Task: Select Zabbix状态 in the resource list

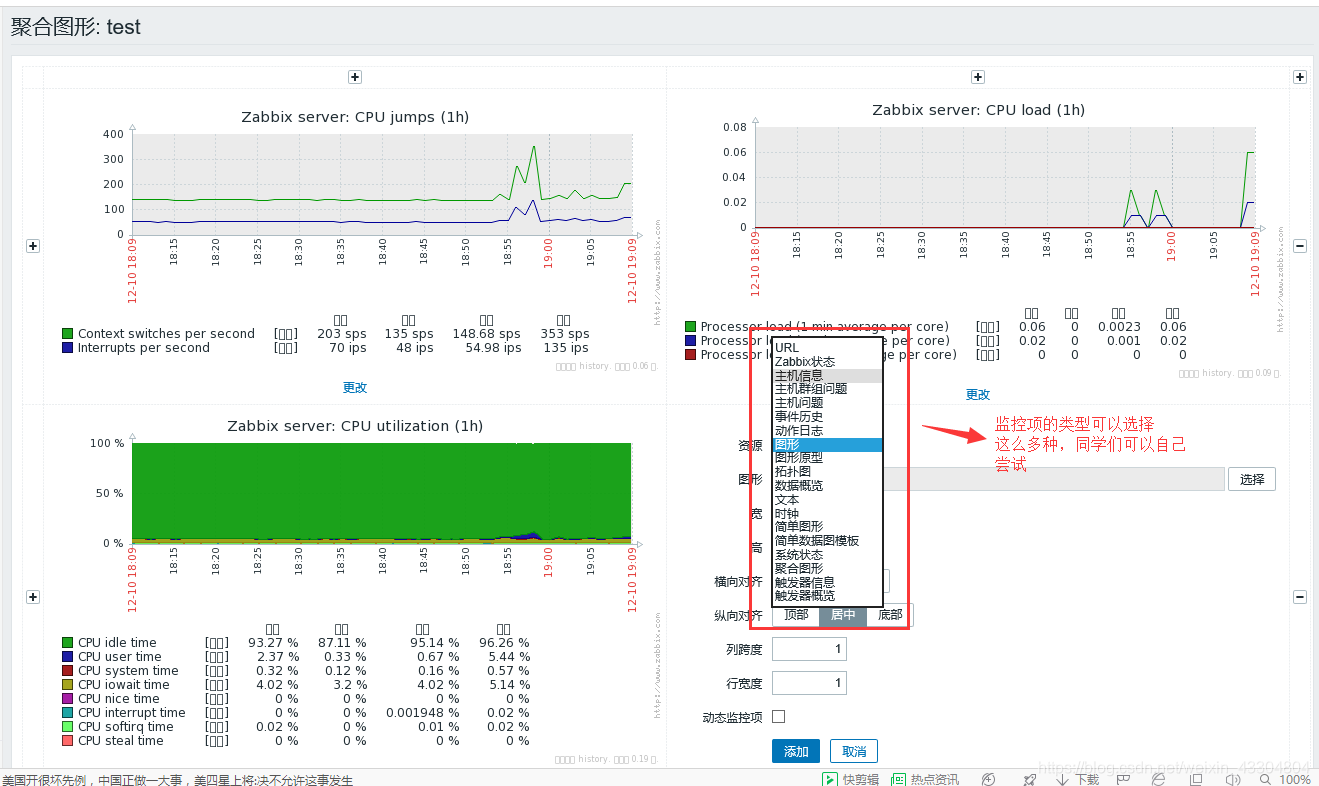Action: coord(827,361)
